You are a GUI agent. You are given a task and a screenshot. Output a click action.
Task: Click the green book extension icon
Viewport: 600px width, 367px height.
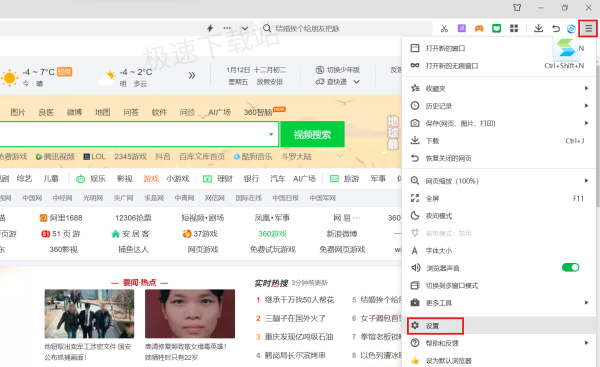(496, 28)
